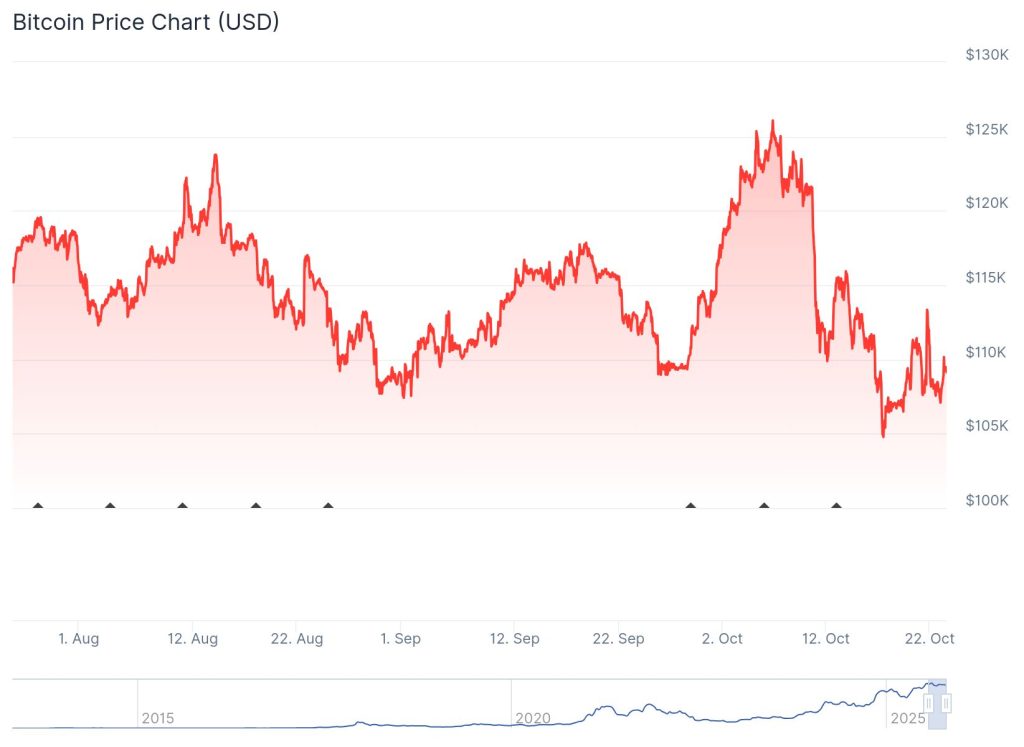Image resolution: width=1024 pixels, height=747 pixels.
Task: Click the $115K price axis label
Action: (x=986, y=277)
